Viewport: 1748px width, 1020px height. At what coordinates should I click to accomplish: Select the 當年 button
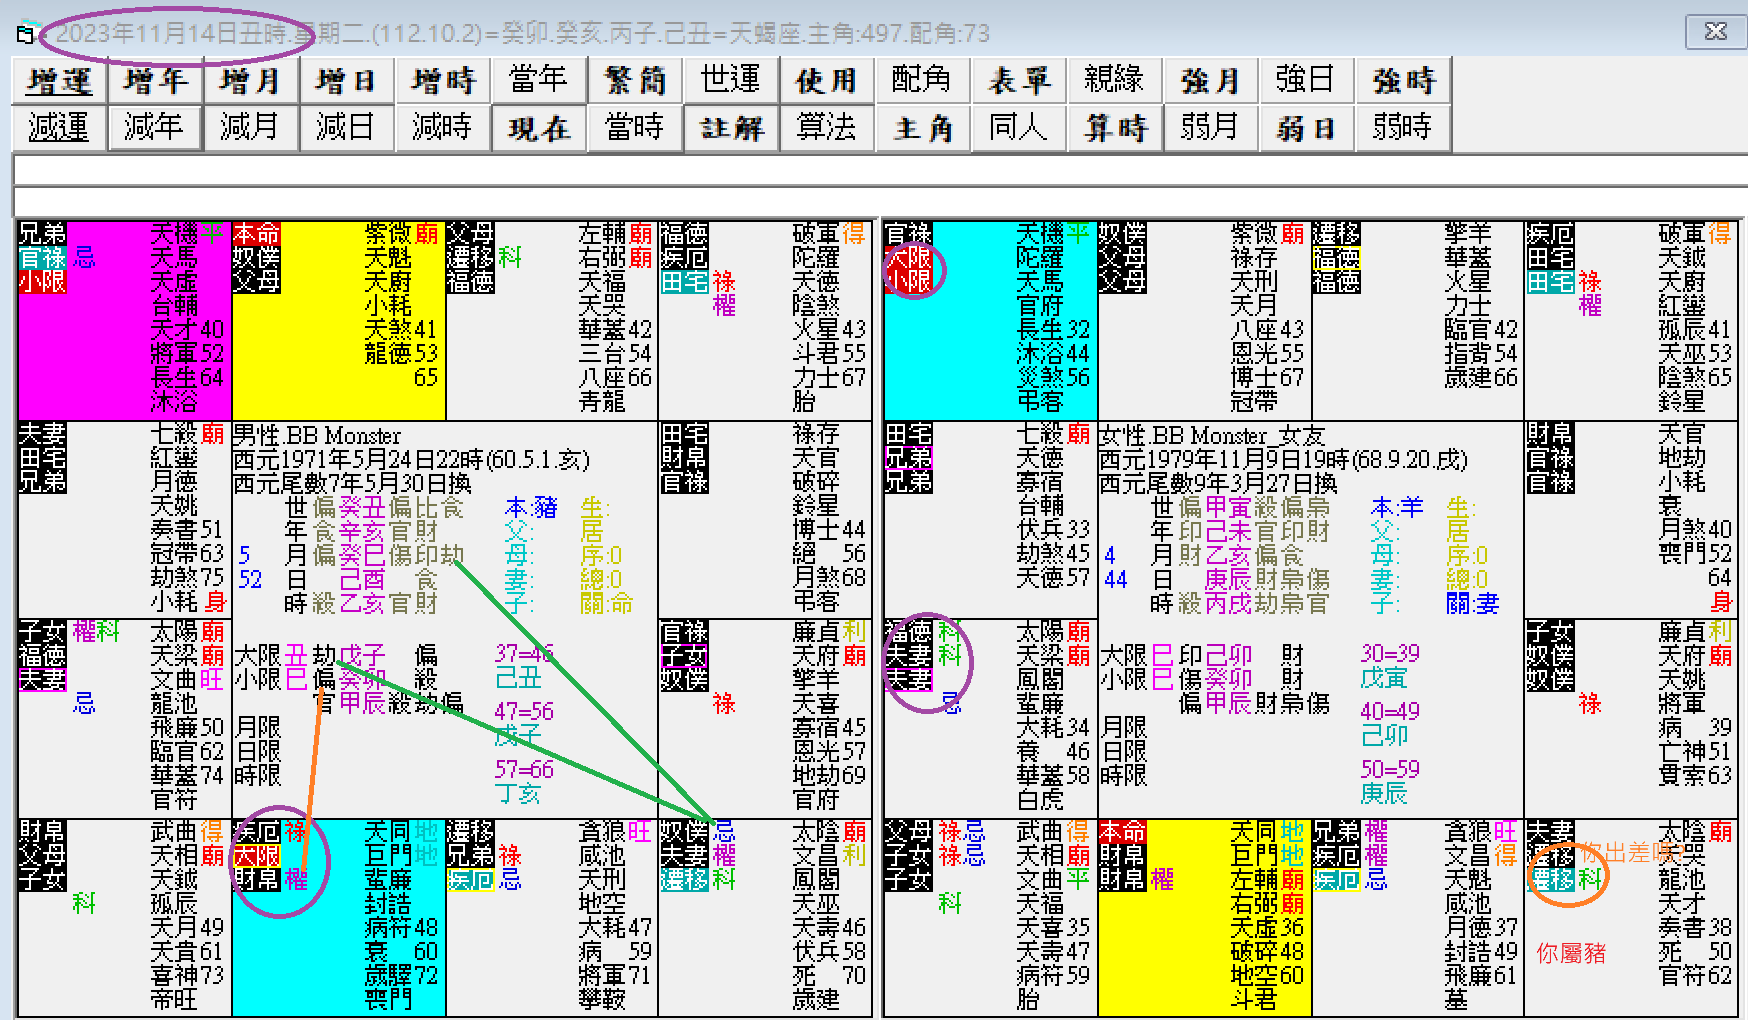point(539,80)
